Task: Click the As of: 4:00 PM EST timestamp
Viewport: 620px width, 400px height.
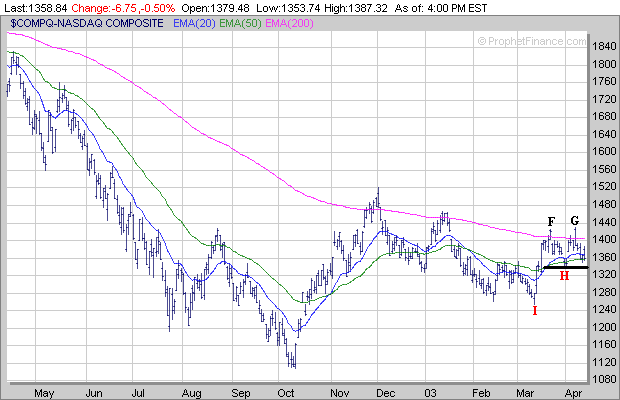Action: [441, 8]
